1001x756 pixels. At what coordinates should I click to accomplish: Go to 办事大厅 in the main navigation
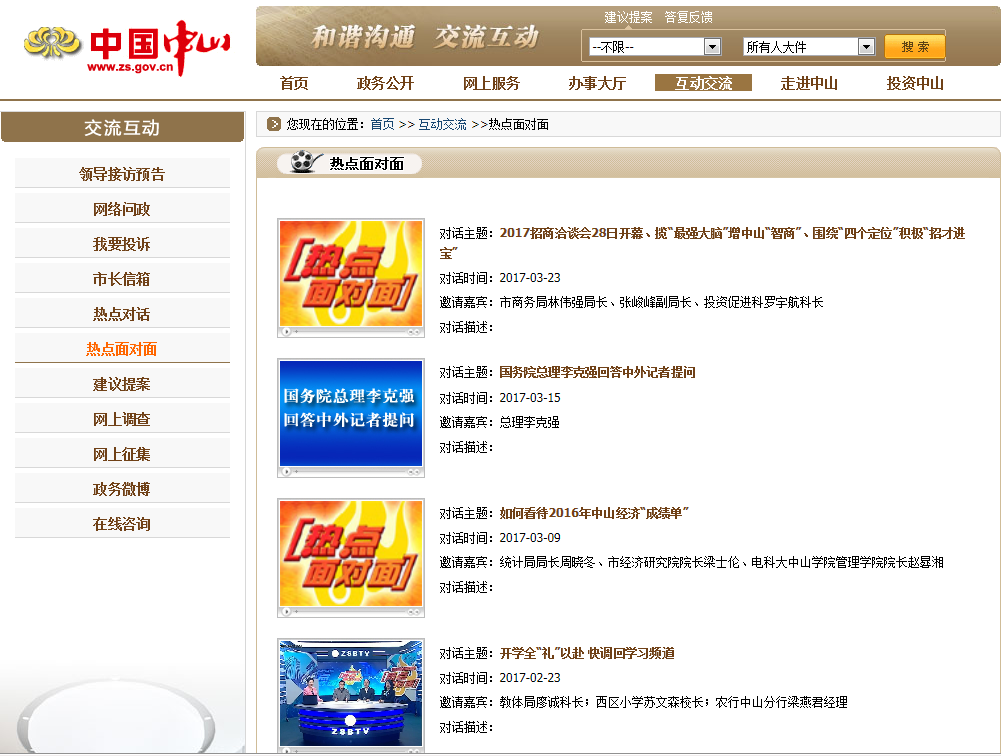pos(597,83)
